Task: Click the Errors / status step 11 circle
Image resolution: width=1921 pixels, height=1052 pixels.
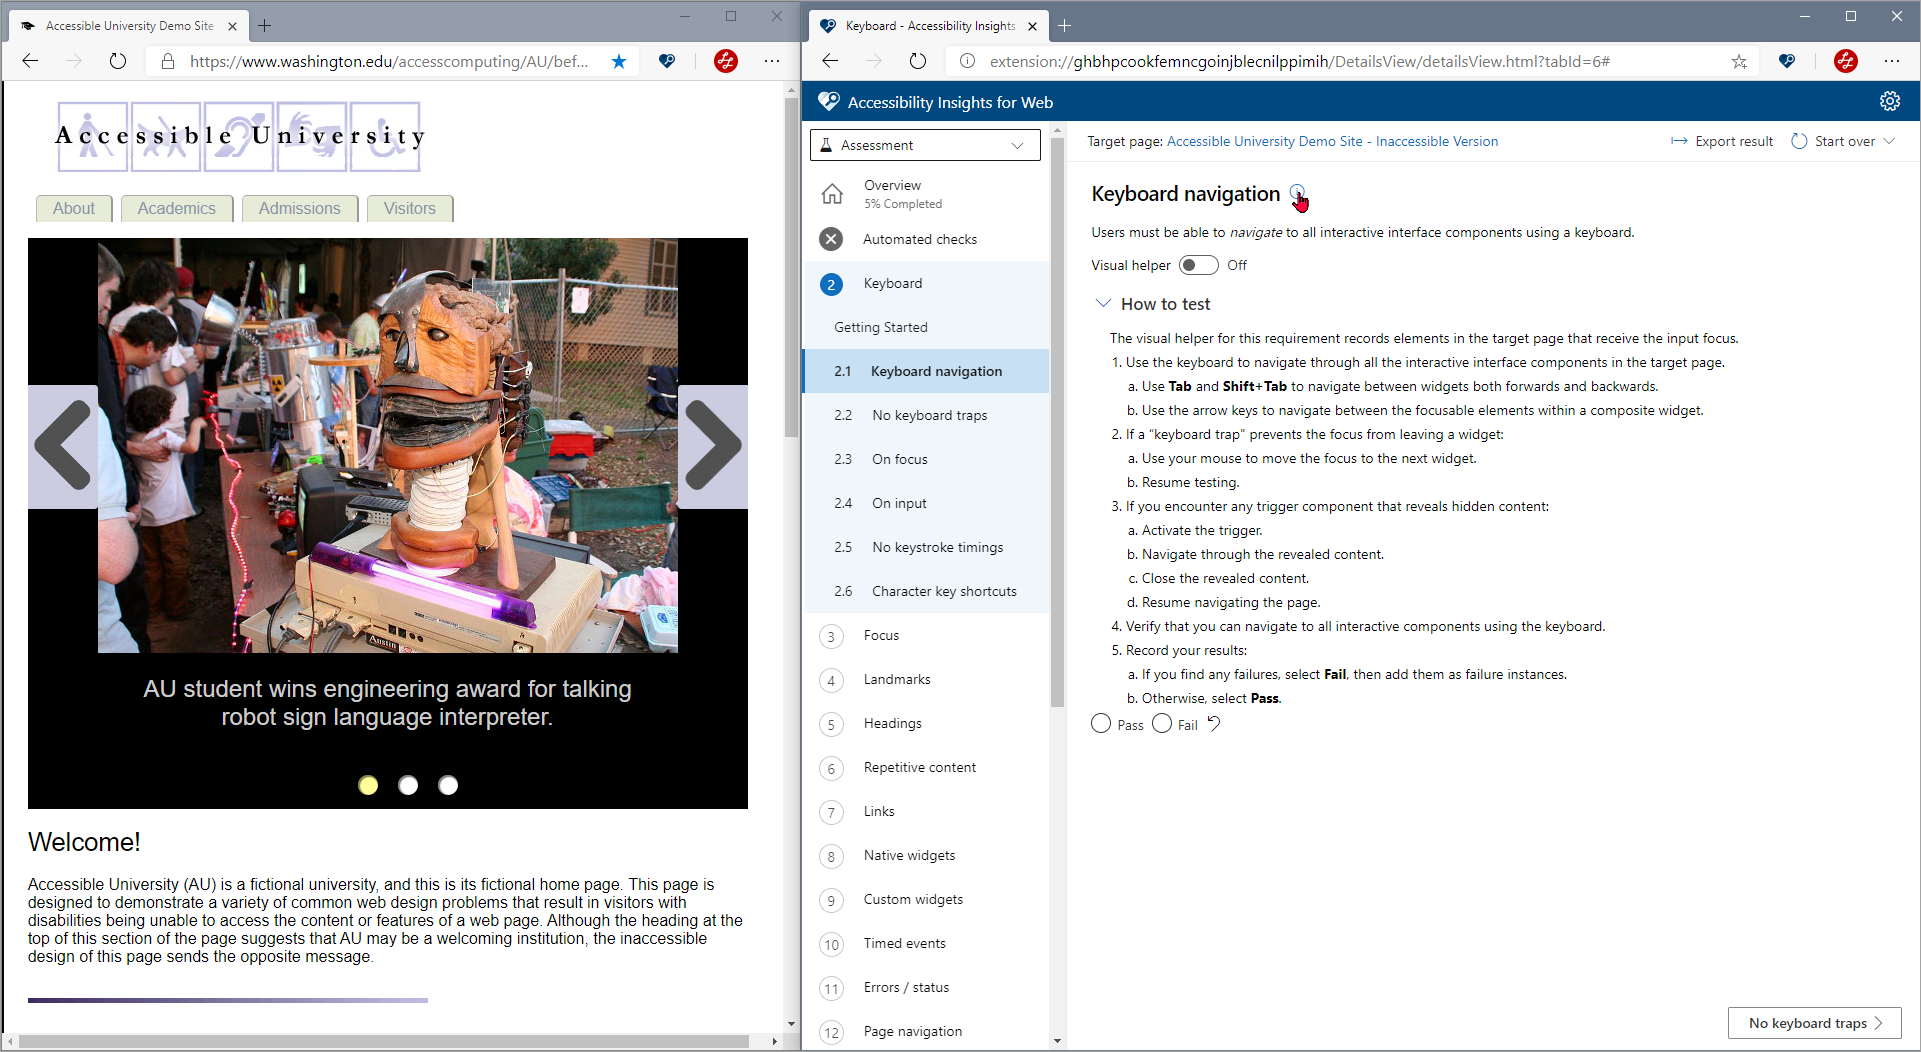Action: (831, 988)
